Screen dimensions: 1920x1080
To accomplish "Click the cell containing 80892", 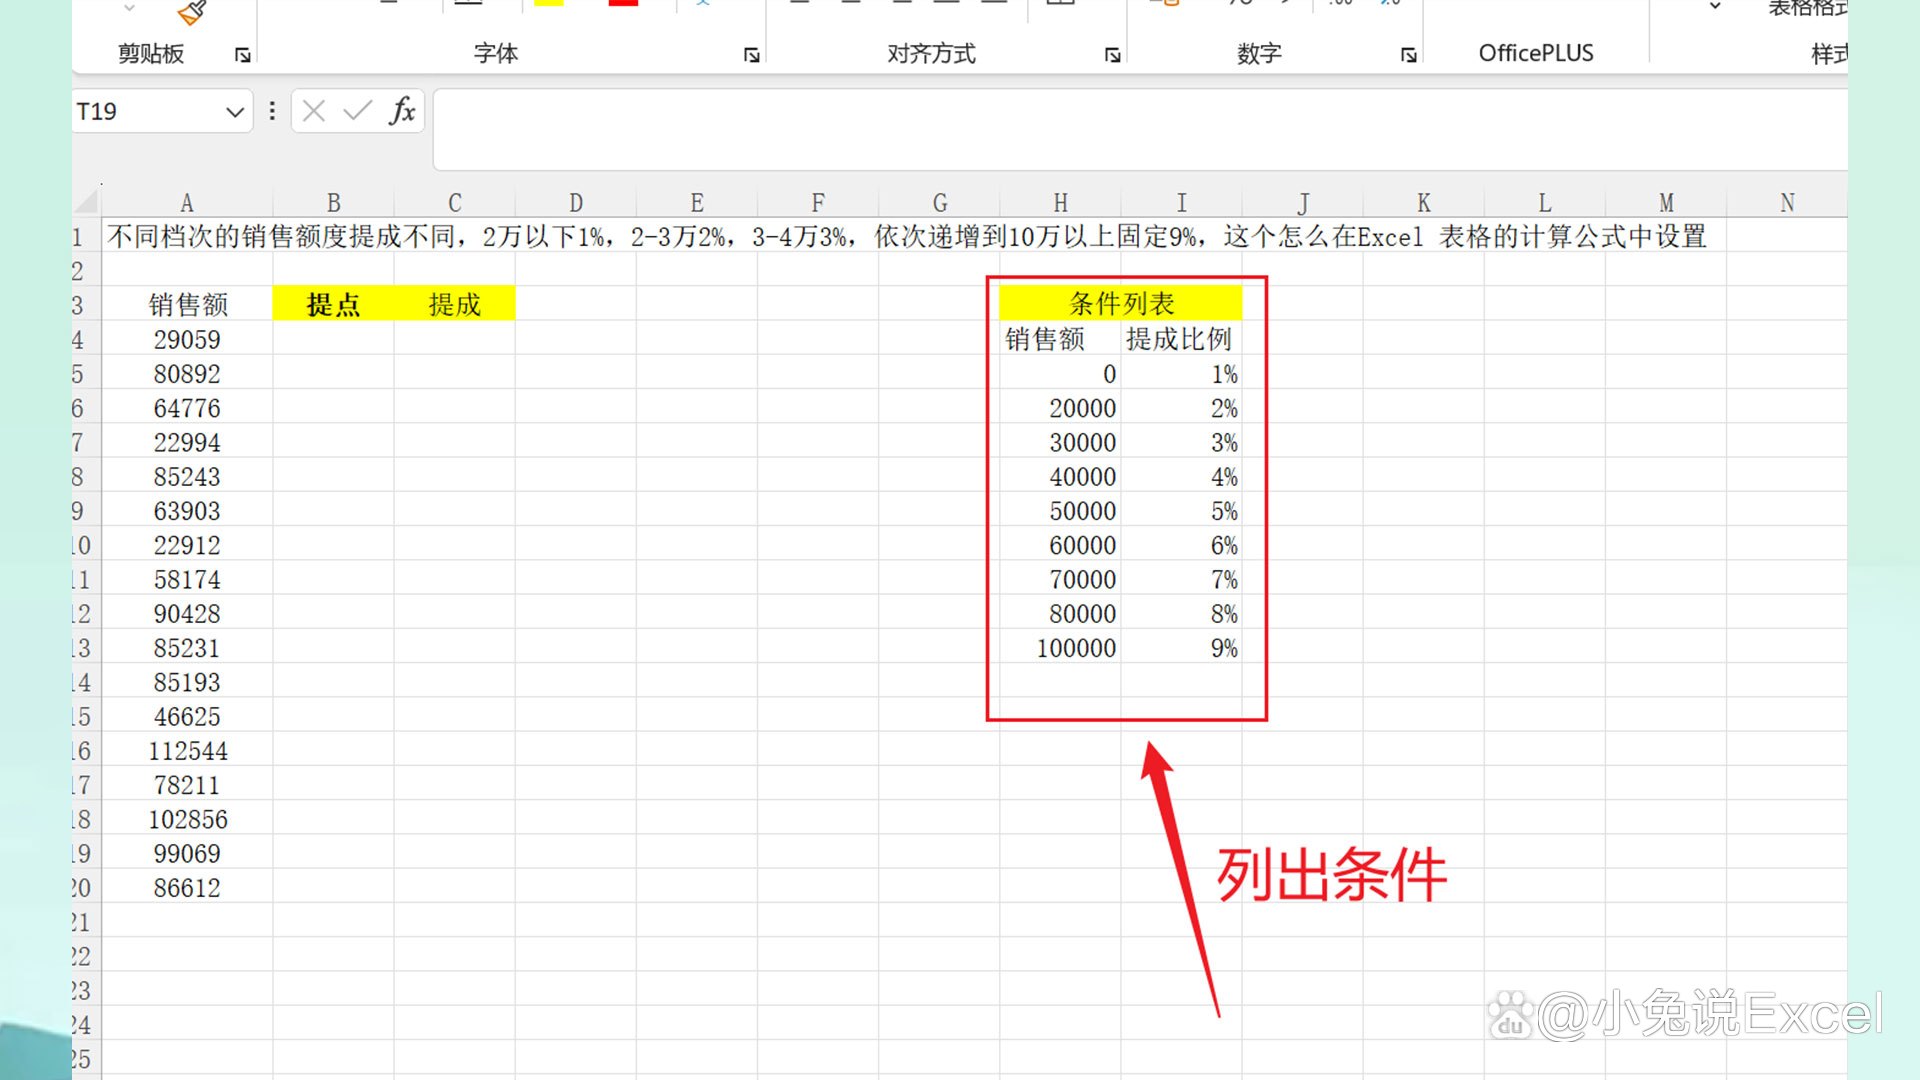I will tap(187, 374).
